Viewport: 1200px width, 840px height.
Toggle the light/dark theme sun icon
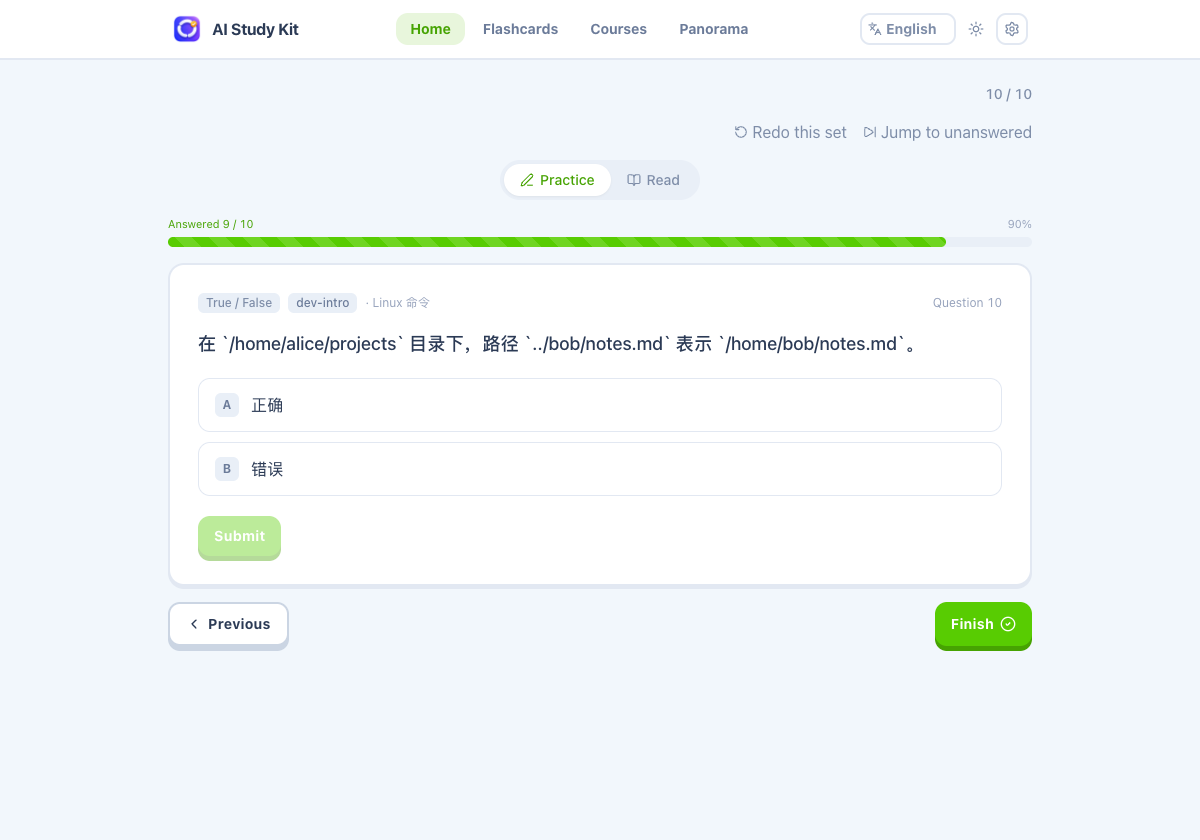(976, 29)
